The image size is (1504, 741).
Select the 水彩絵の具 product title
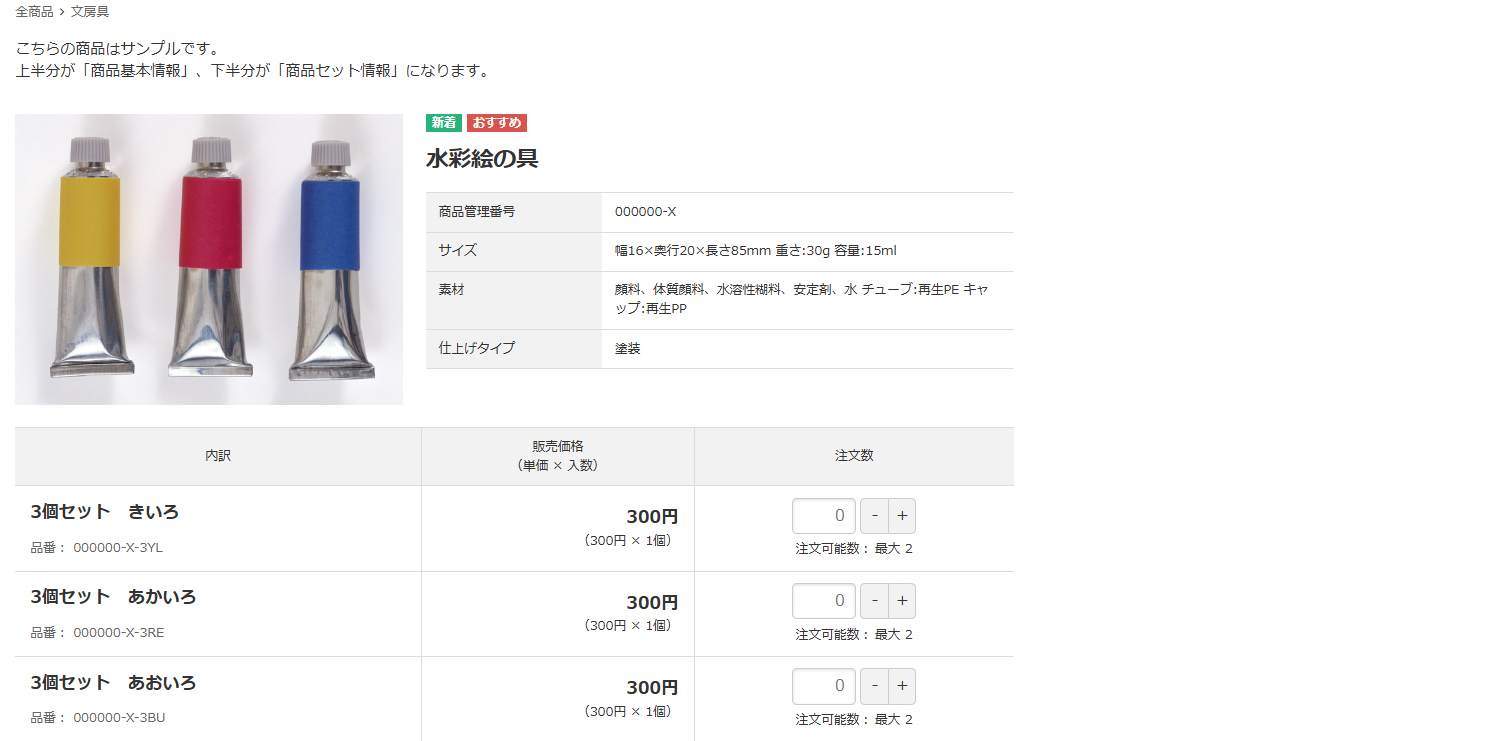tap(482, 158)
